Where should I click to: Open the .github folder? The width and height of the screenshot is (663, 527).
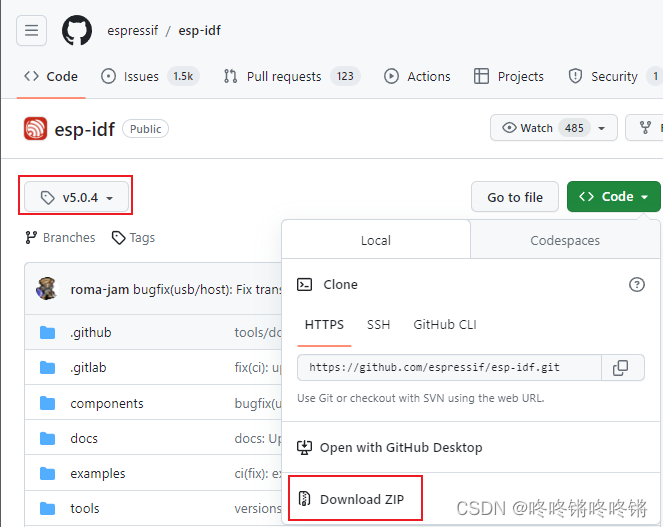click(x=90, y=332)
